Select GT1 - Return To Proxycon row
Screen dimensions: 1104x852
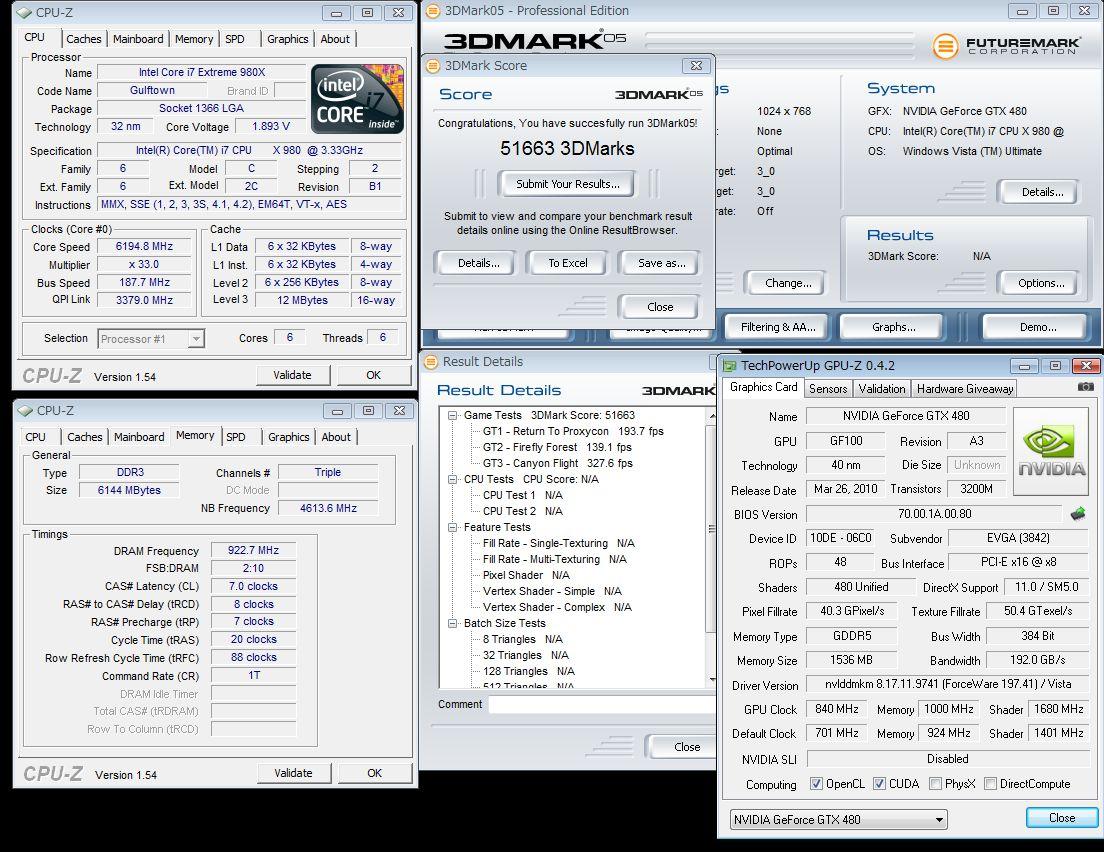(x=573, y=432)
